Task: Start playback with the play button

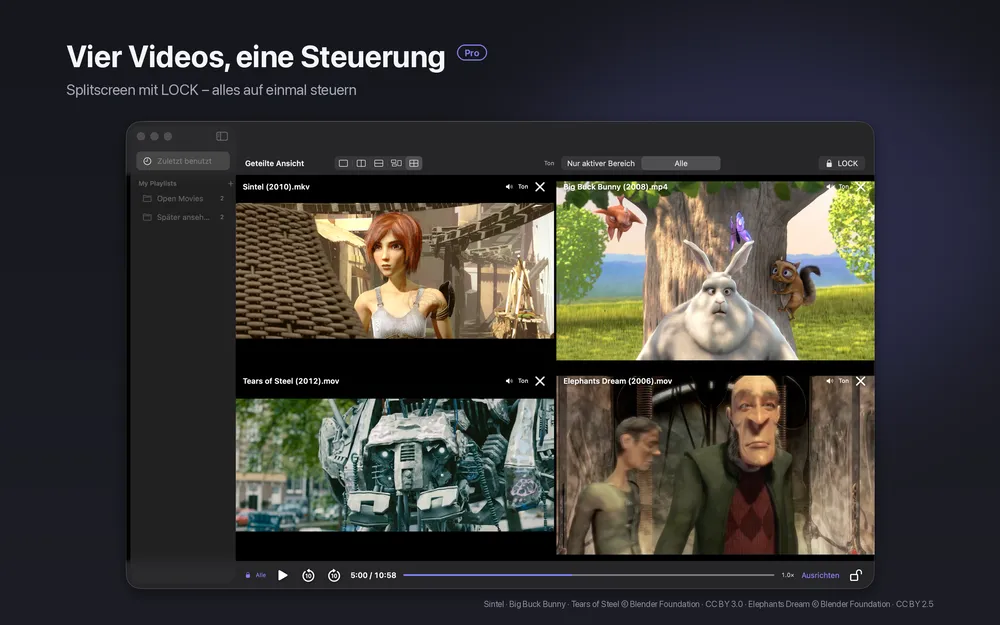Action: pos(283,575)
